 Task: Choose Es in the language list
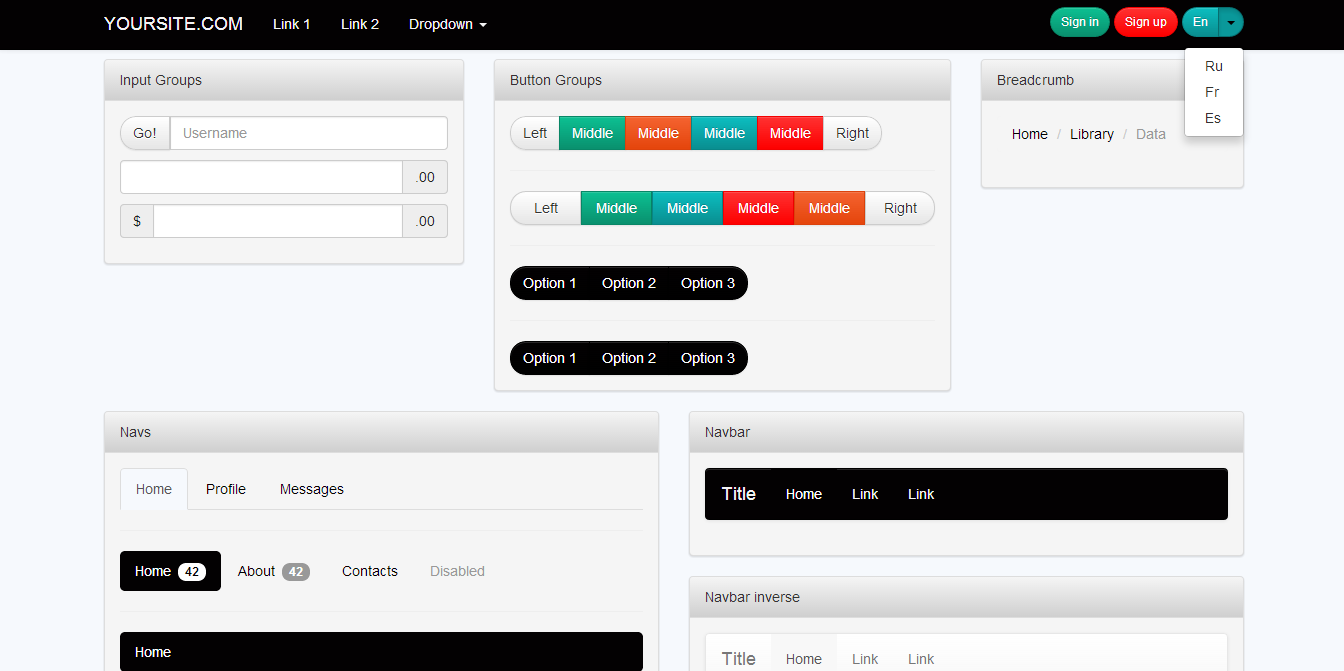tap(1212, 118)
